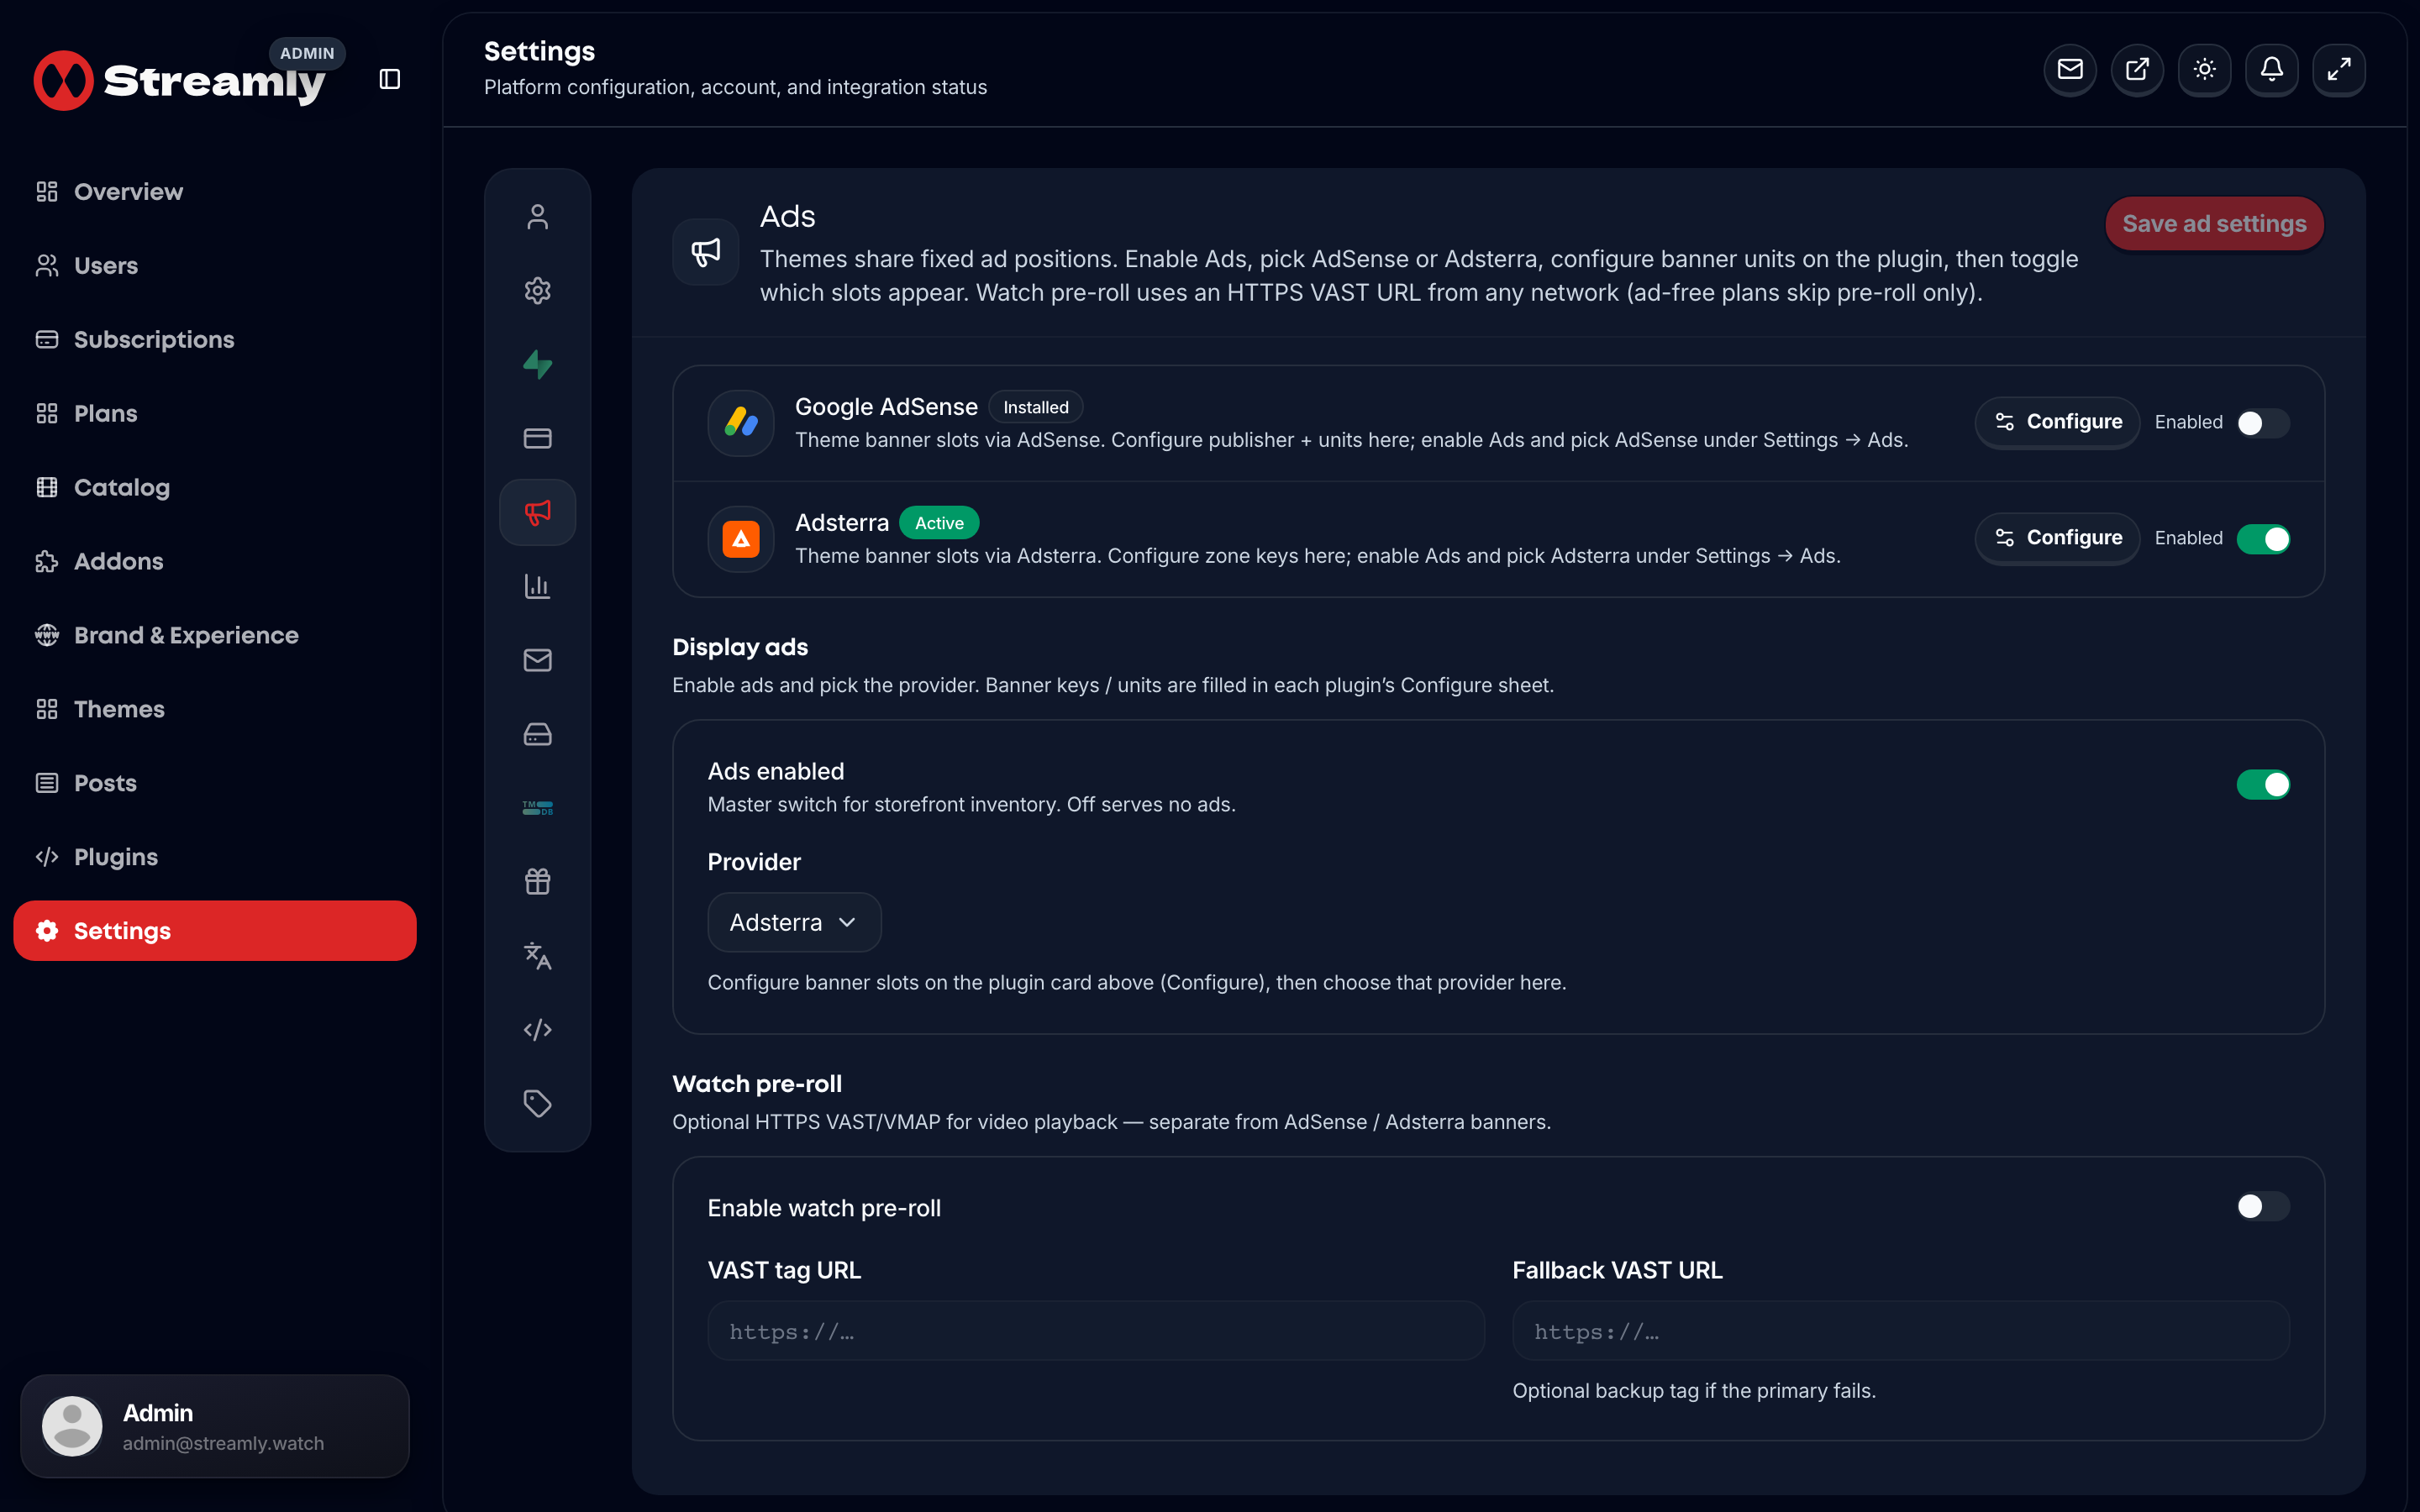Image resolution: width=2420 pixels, height=1512 pixels.
Task: Click 'Optional backup tag if the primary fails.'
Action: [x=1694, y=1391]
